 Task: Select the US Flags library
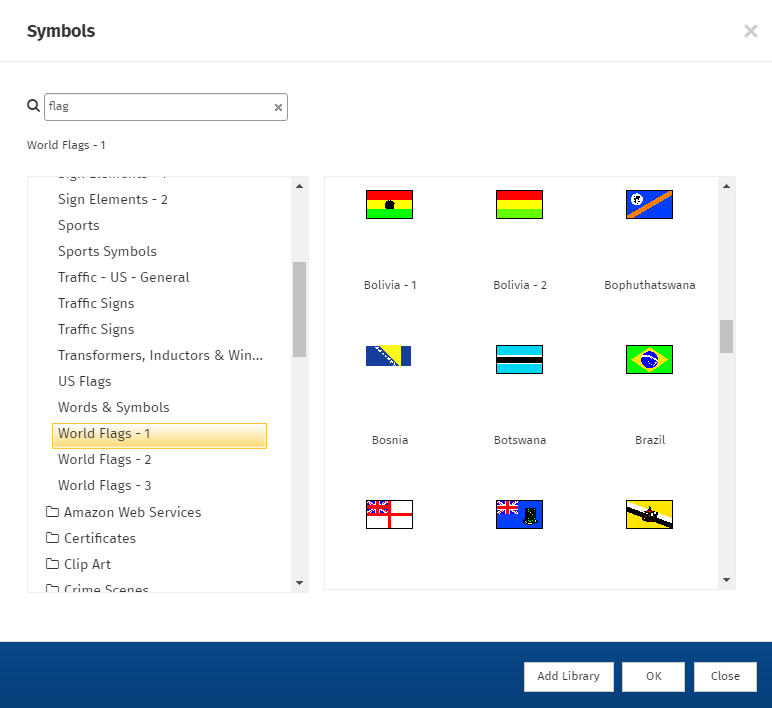(x=85, y=382)
